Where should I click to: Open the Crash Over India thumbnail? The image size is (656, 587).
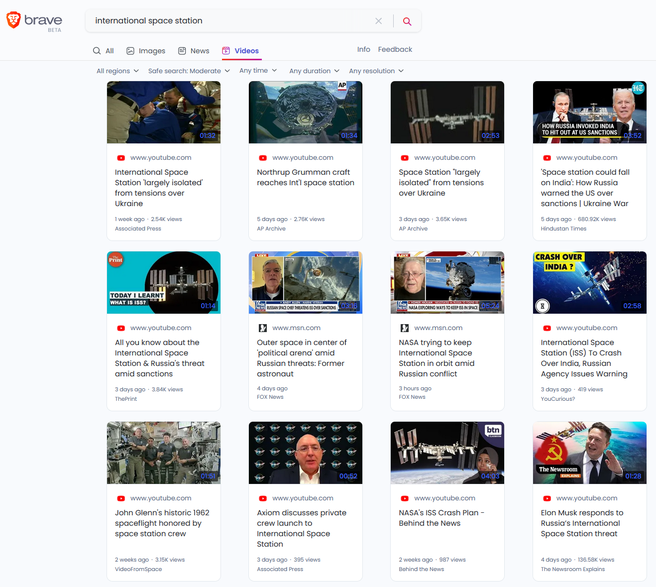click(x=589, y=282)
